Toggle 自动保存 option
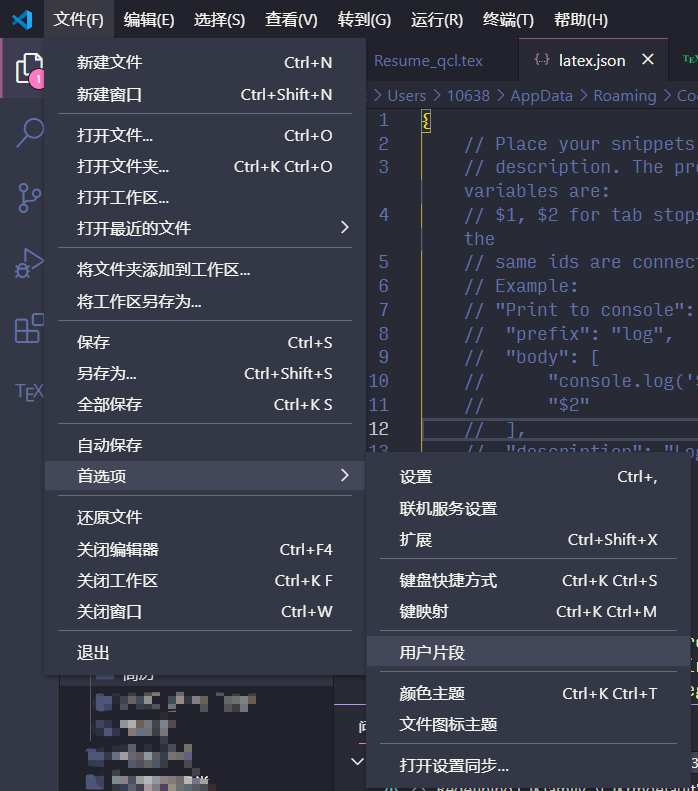Viewport: 698px width, 791px height. tap(205, 445)
